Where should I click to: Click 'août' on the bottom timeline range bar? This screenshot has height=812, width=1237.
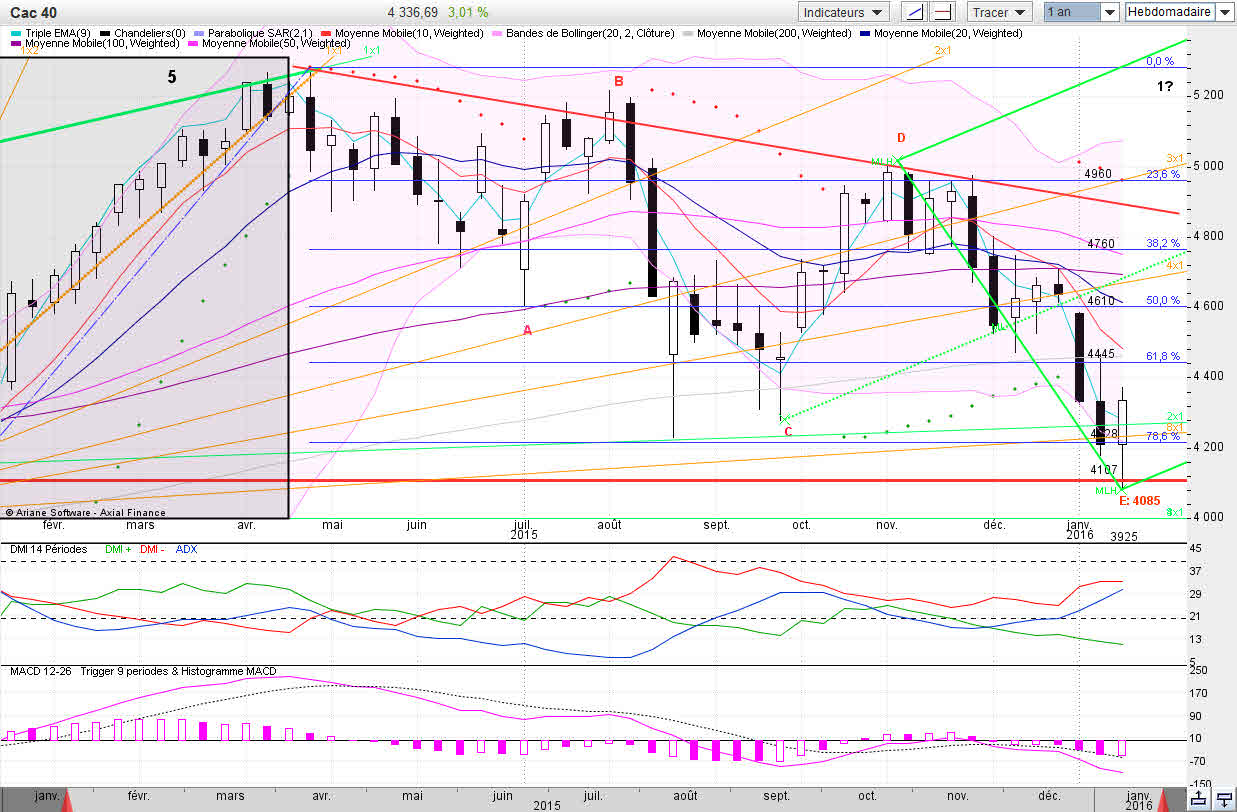click(685, 796)
